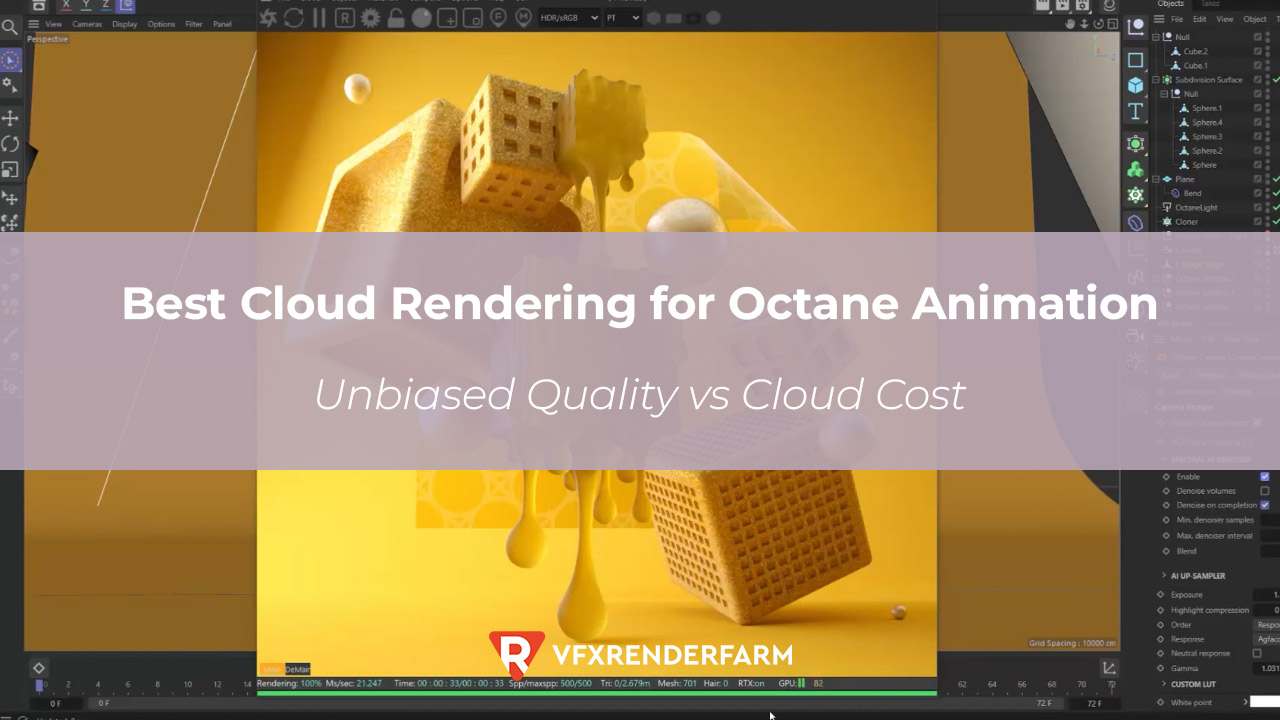Pause the Octane Live Viewer render
This screenshot has width=1280, height=720.
pyautogui.click(x=320, y=17)
